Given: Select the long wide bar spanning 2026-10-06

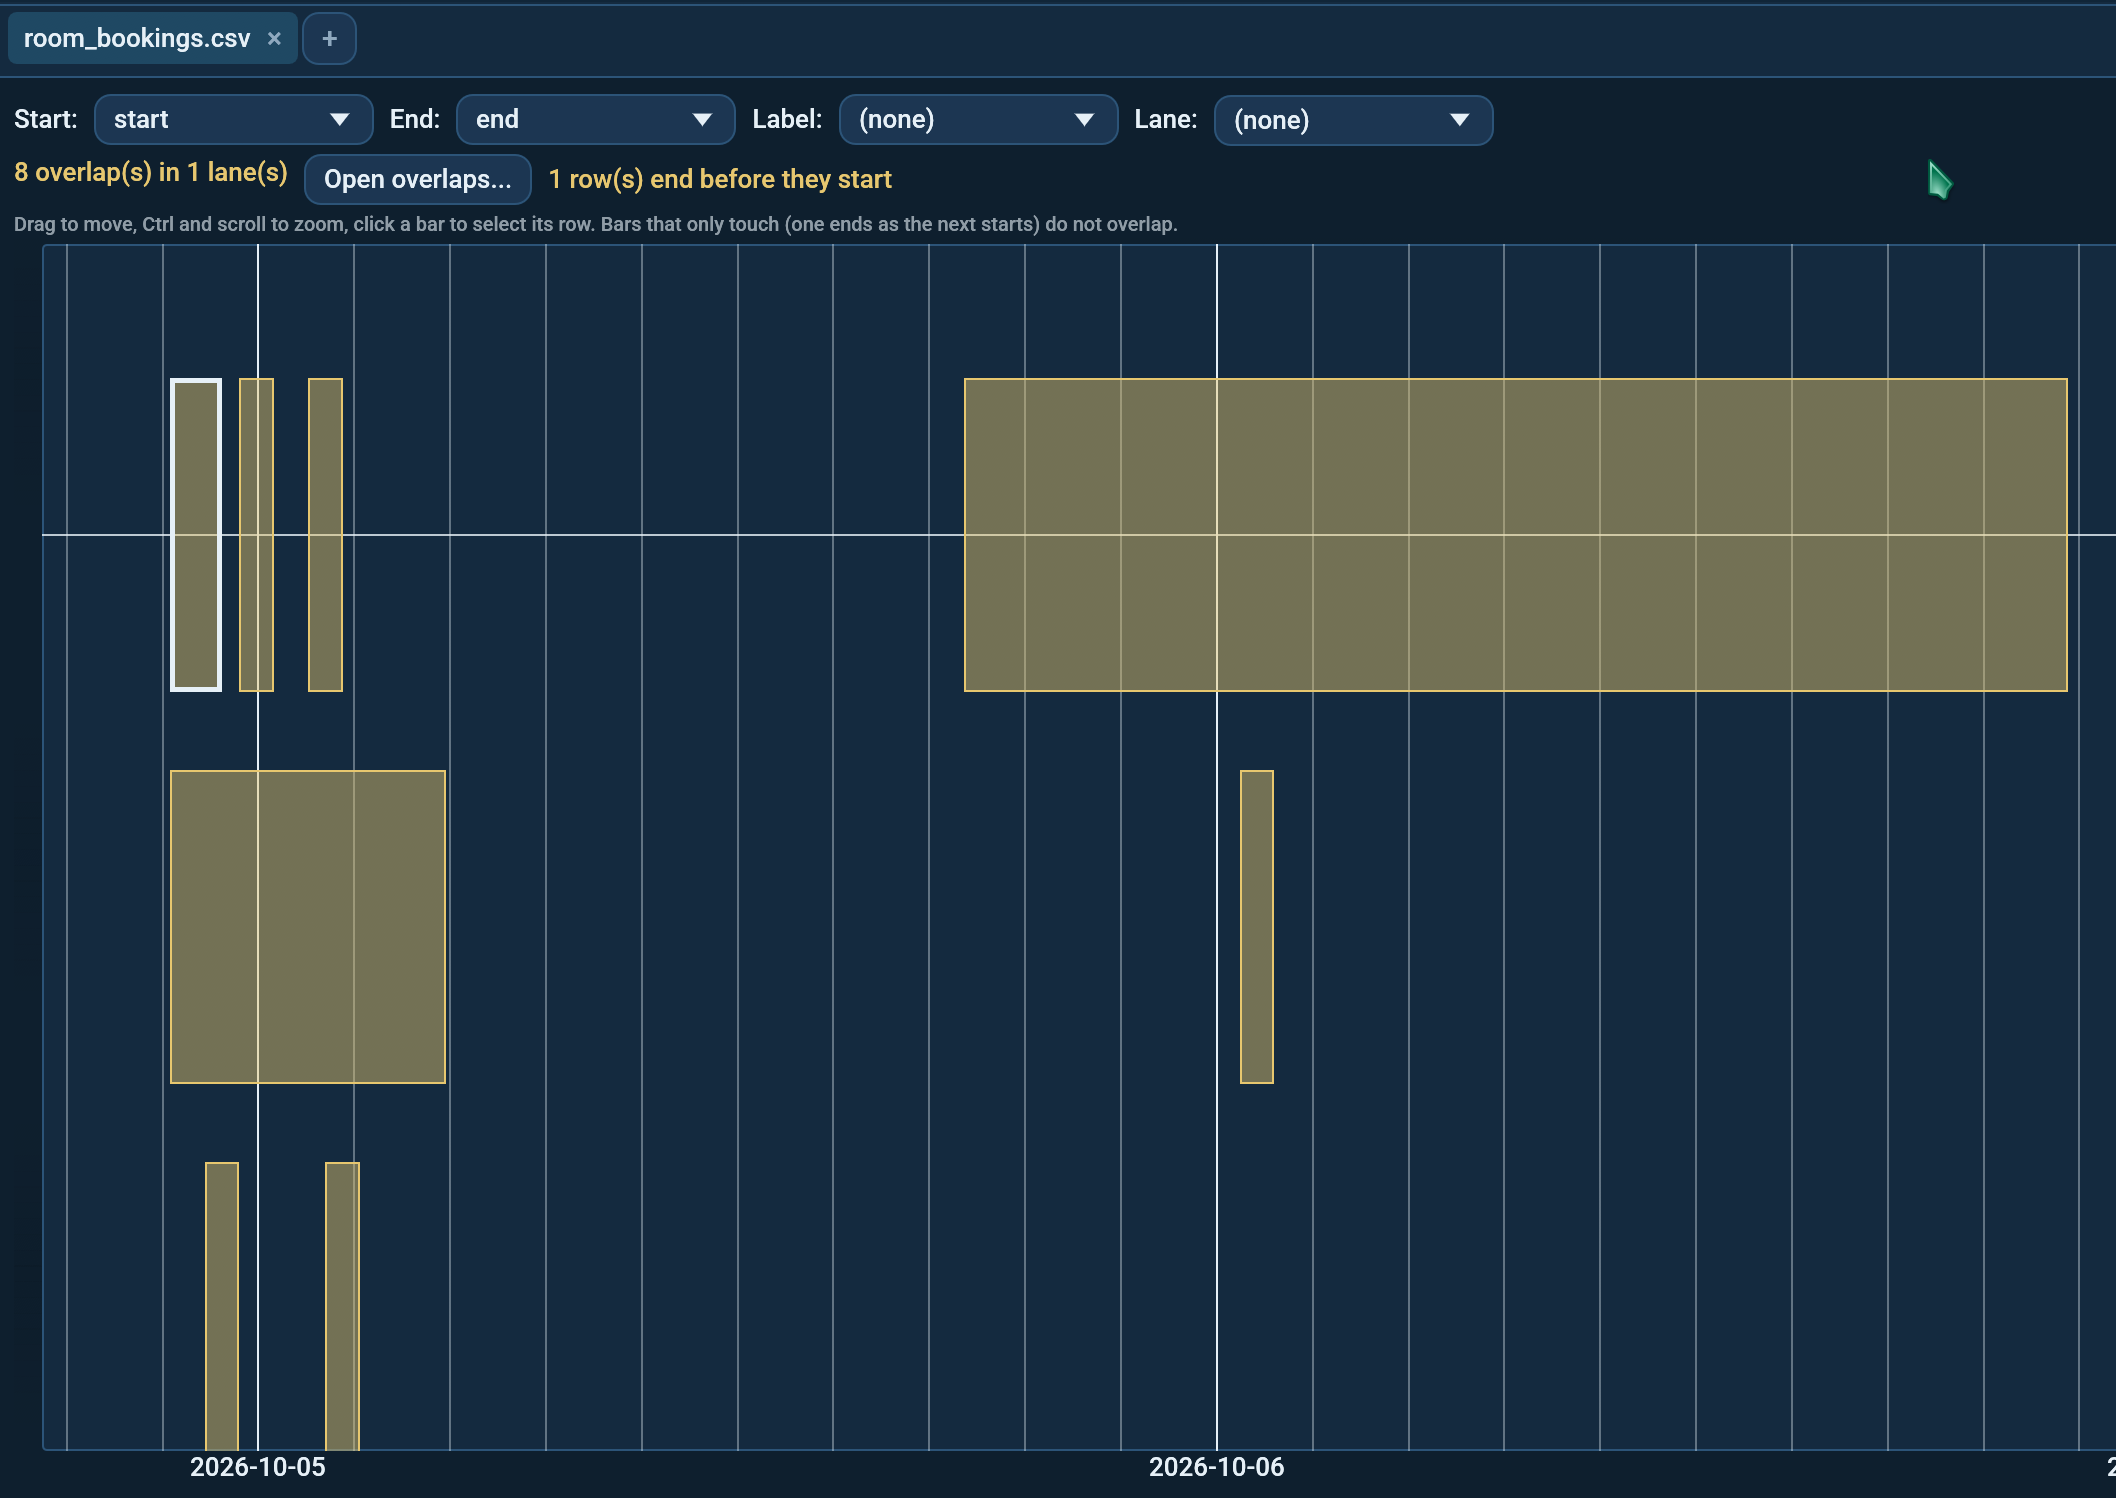Looking at the screenshot, I should [1515, 535].
